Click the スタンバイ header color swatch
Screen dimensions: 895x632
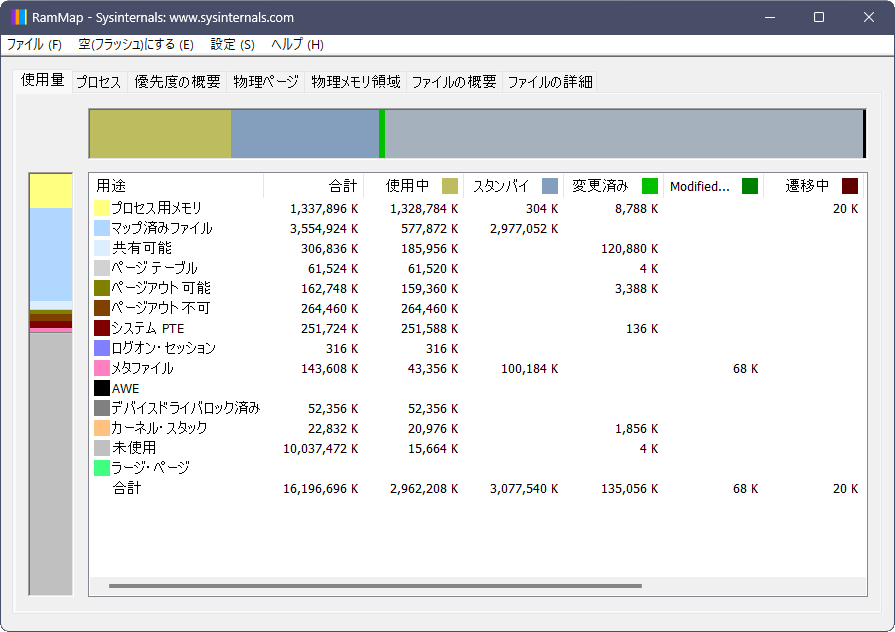550,185
